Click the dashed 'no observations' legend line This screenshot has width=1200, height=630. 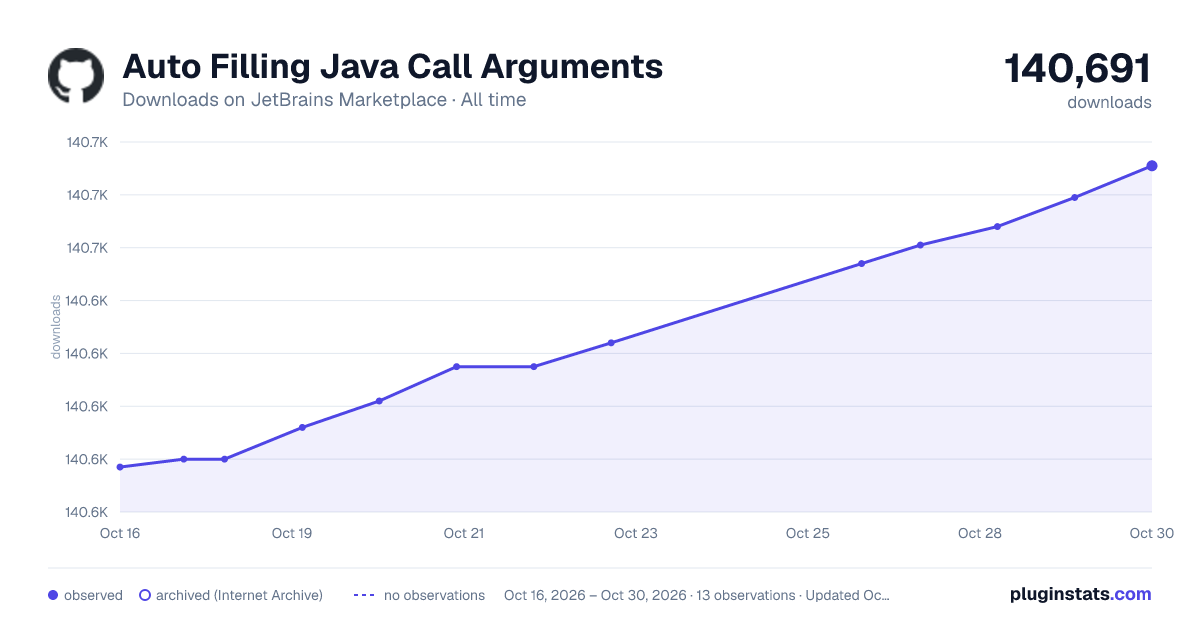point(364,595)
